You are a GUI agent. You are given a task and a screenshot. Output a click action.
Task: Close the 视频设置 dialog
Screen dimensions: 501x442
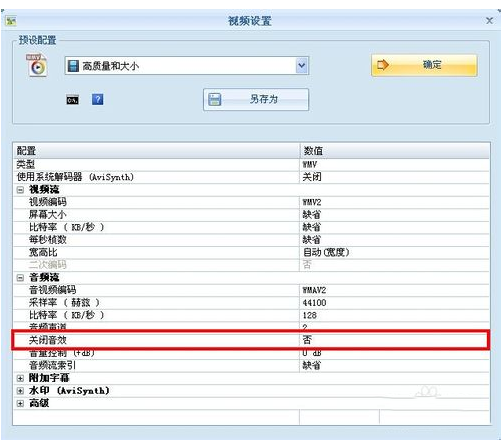(489, 21)
